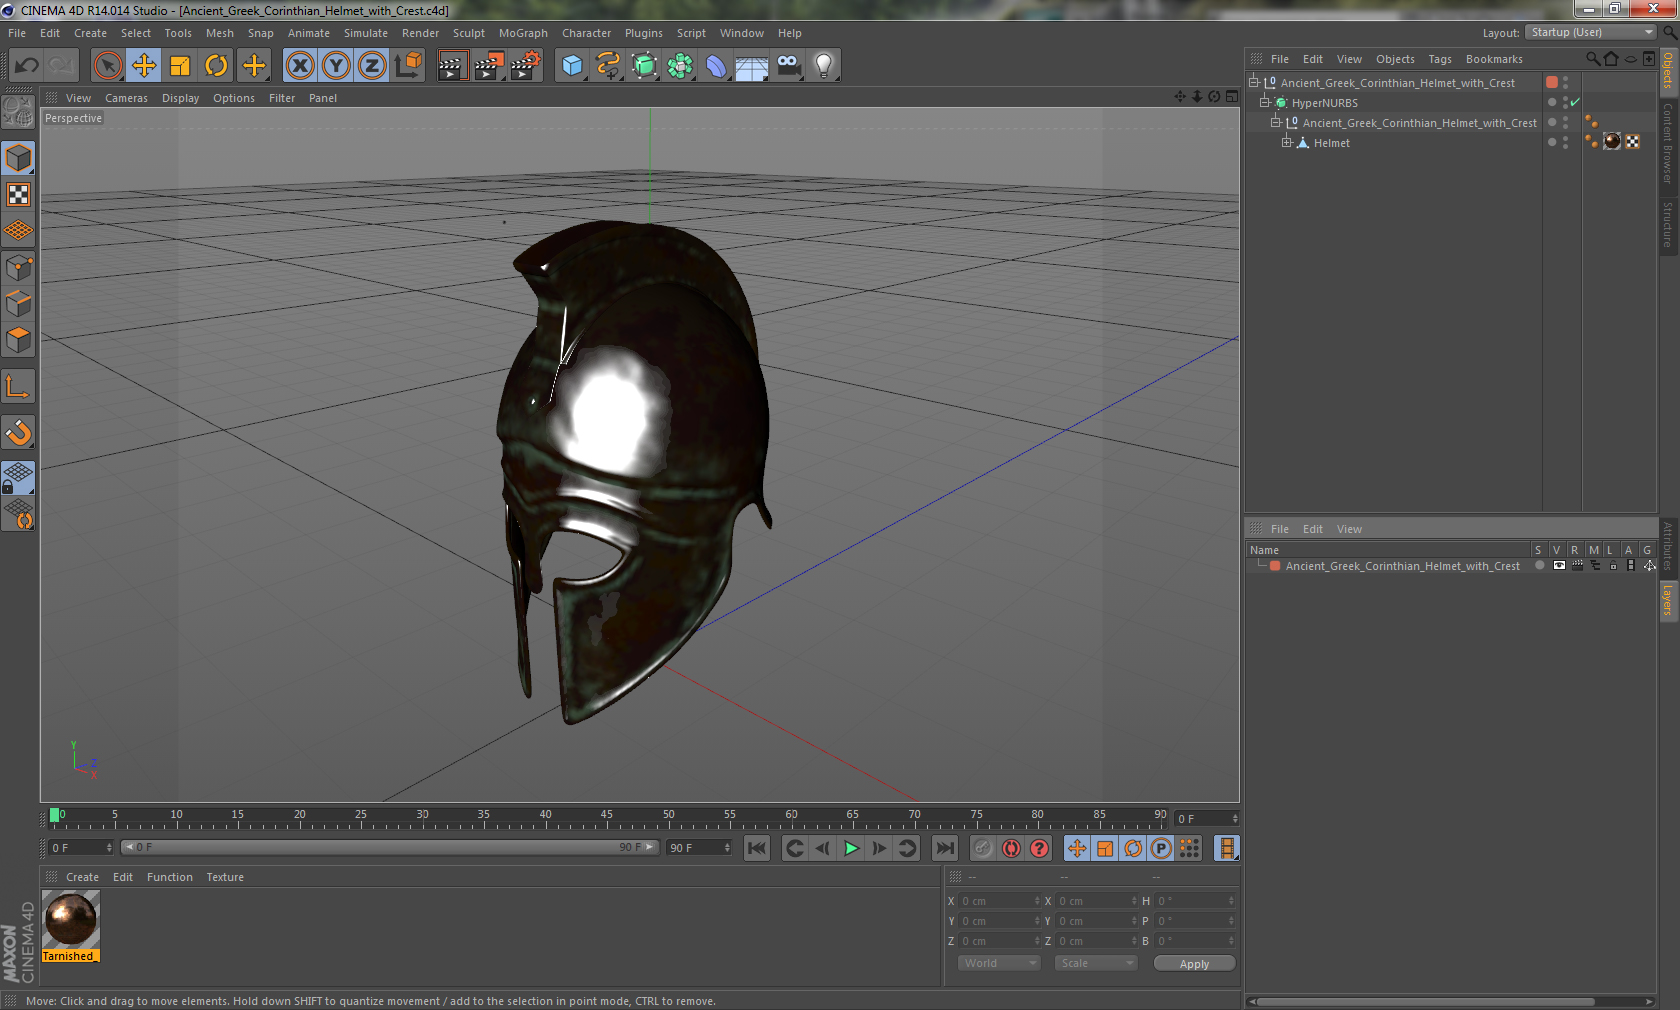Image resolution: width=1680 pixels, height=1010 pixels.
Task: Add a floor environment object
Action: pos(752,66)
